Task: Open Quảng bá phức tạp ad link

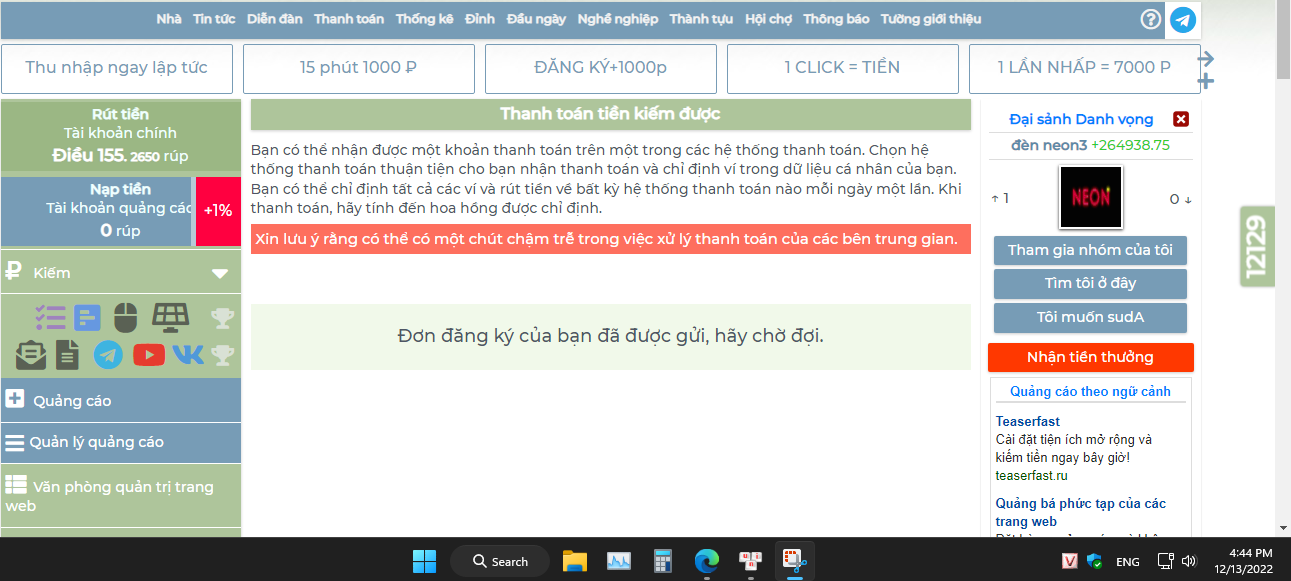Action: point(1081,512)
